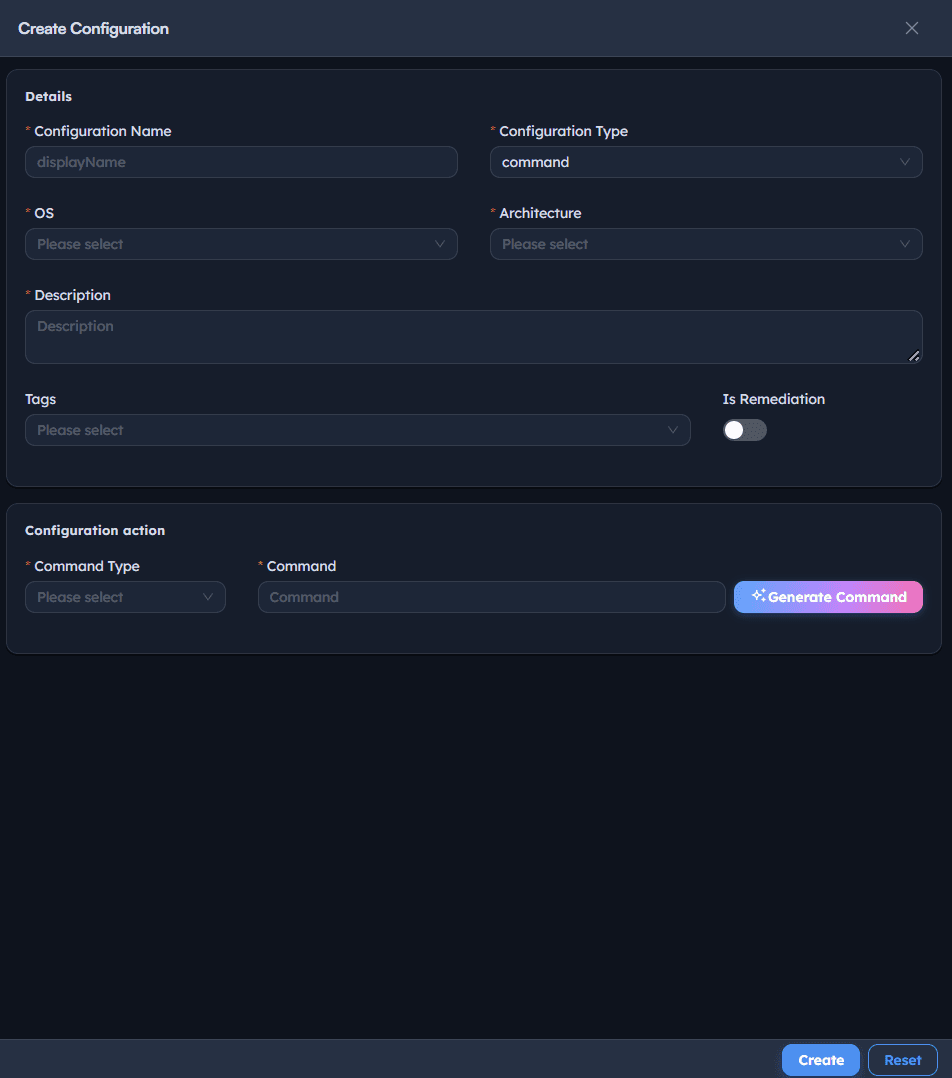Image resolution: width=952 pixels, height=1078 pixels.
Task: Open the Tags dropdown
Action: [357, 430]
